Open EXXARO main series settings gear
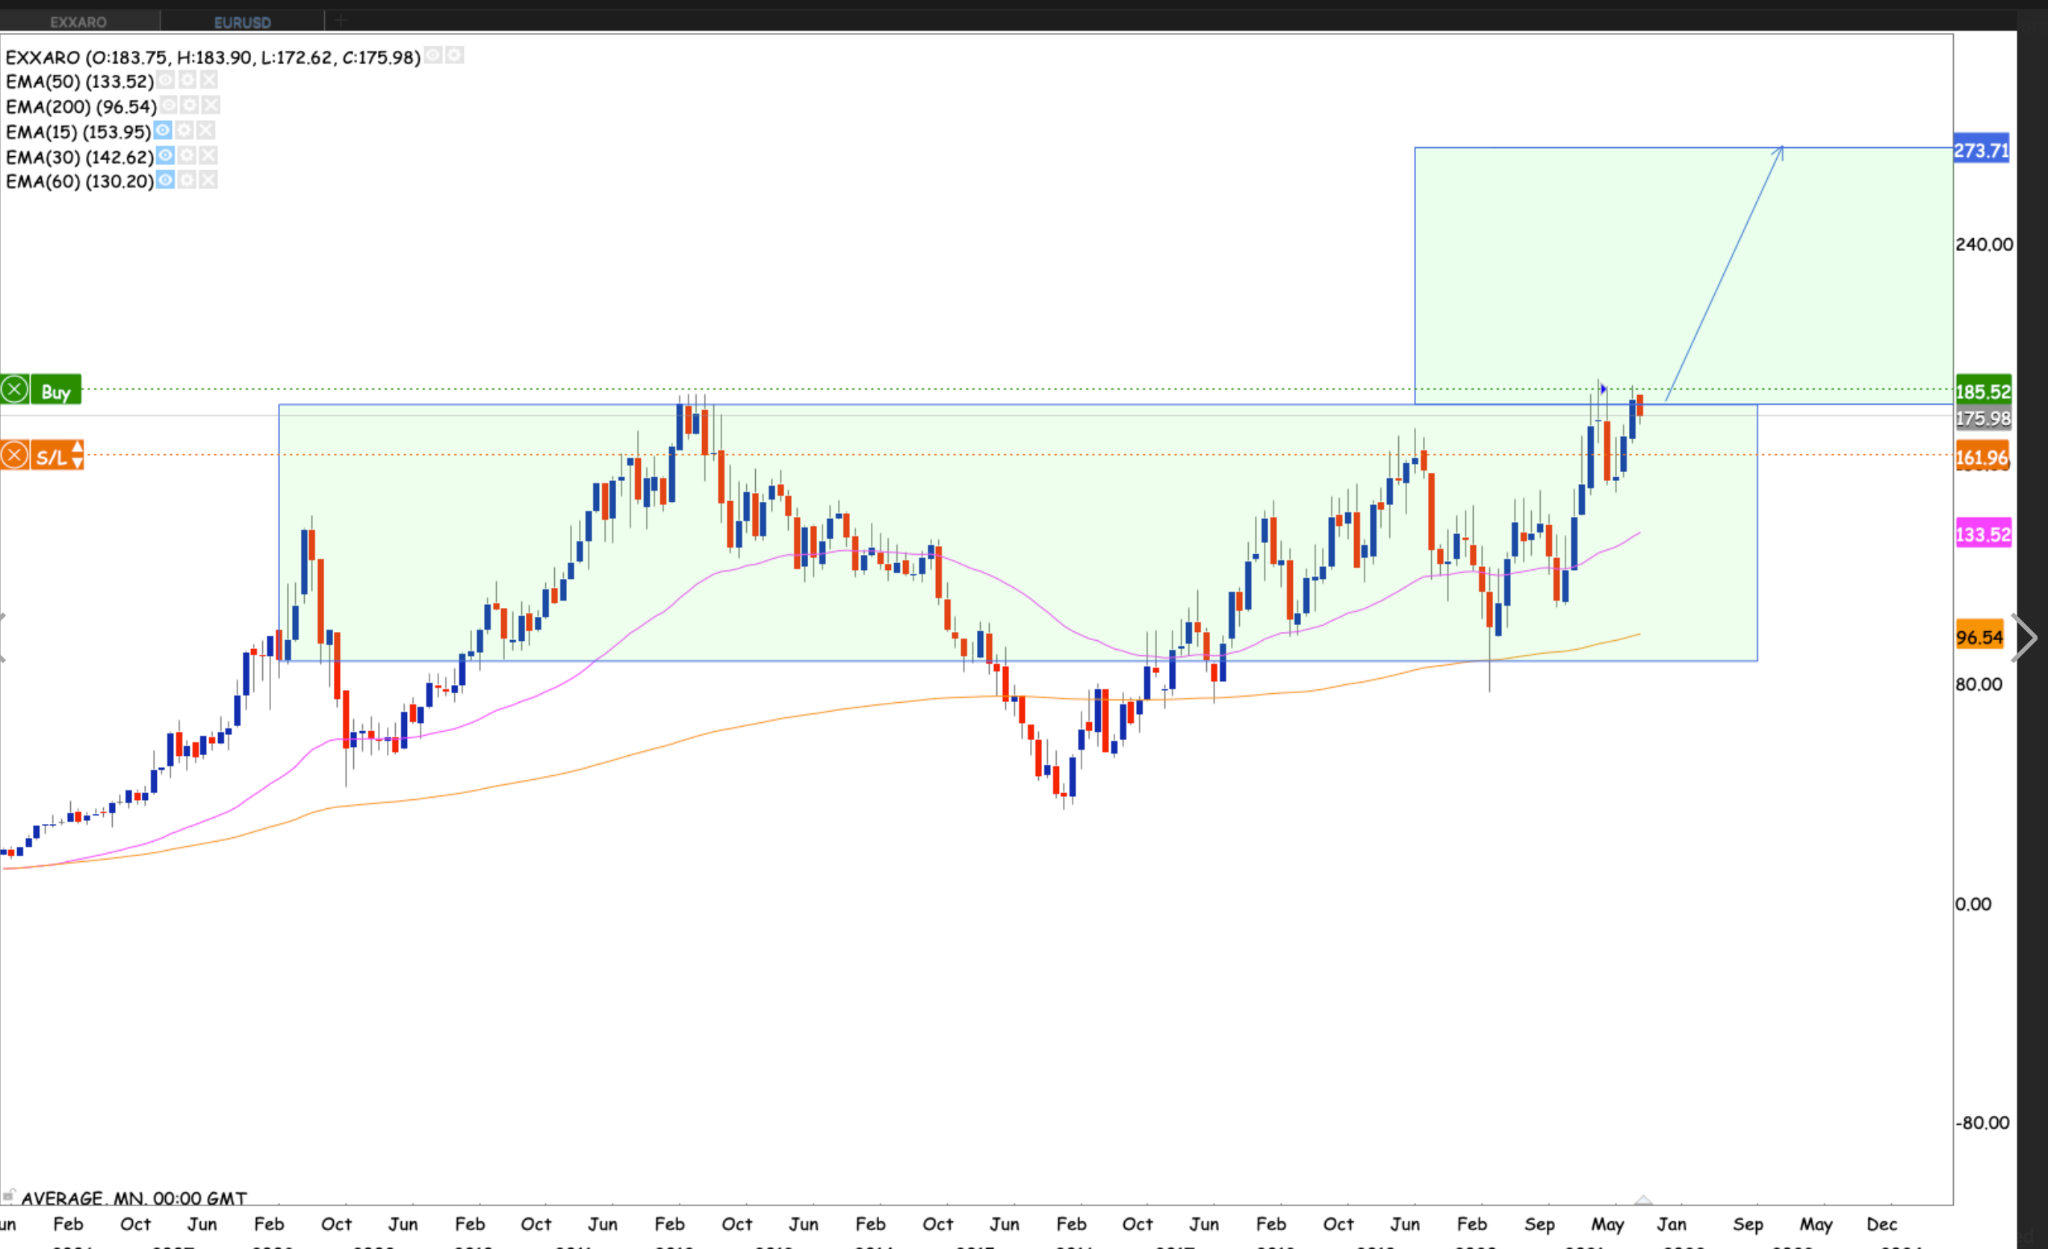Viewport: 2048px width, 1249px height. click(x=454, y=55)
